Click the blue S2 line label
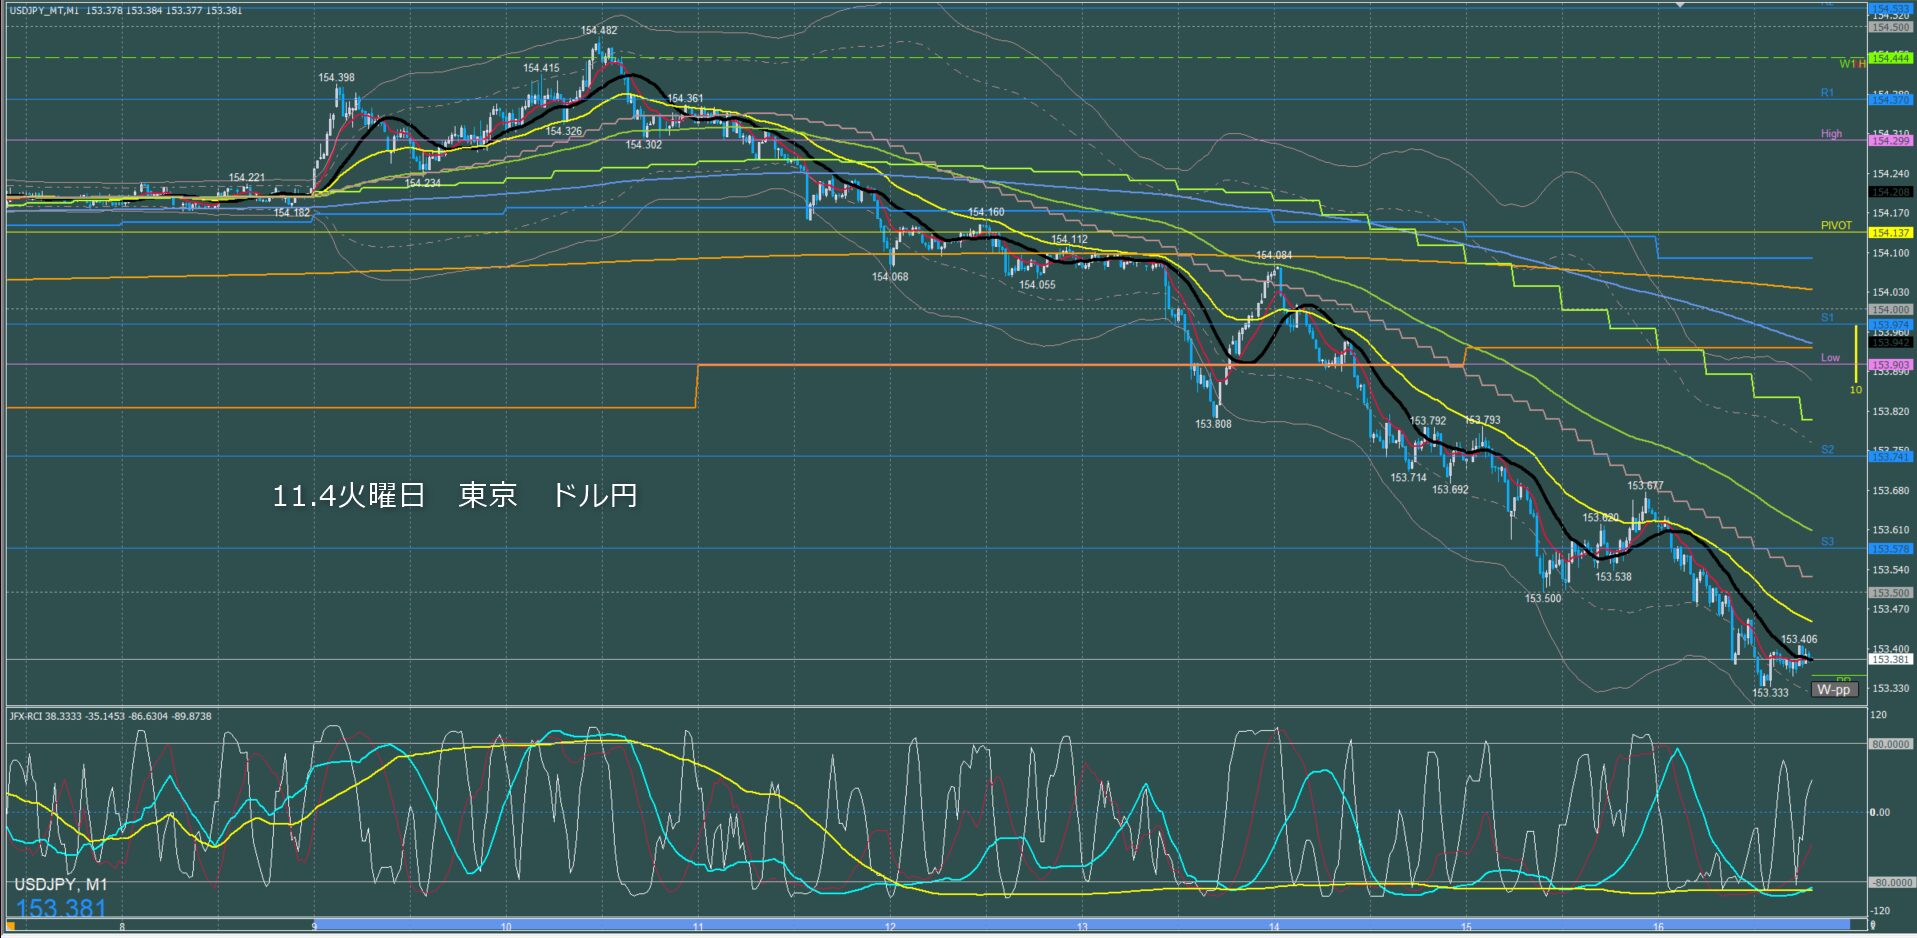The height and width of the screenshot is (938, 1917). [x=1827, y=450]
